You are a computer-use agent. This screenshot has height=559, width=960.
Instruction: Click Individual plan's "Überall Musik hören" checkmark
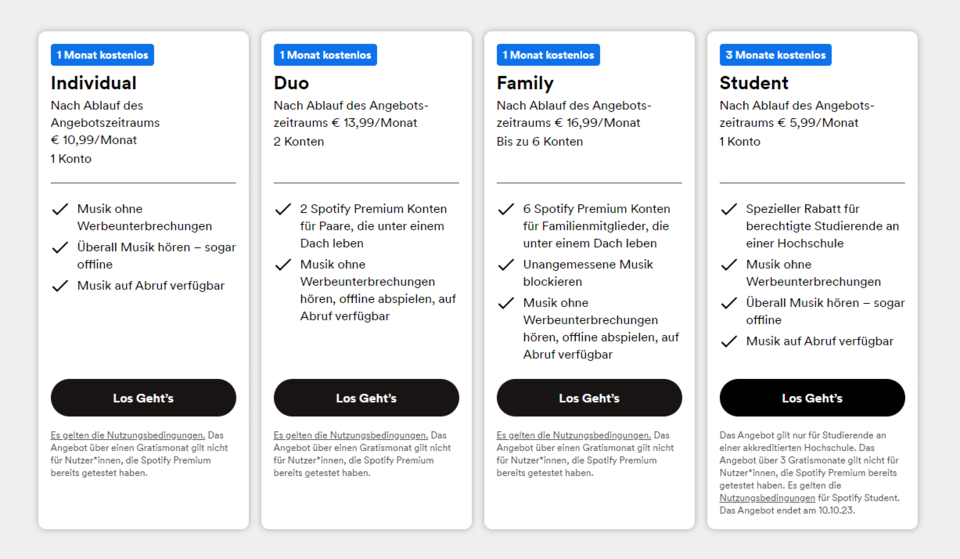(60, 247)
